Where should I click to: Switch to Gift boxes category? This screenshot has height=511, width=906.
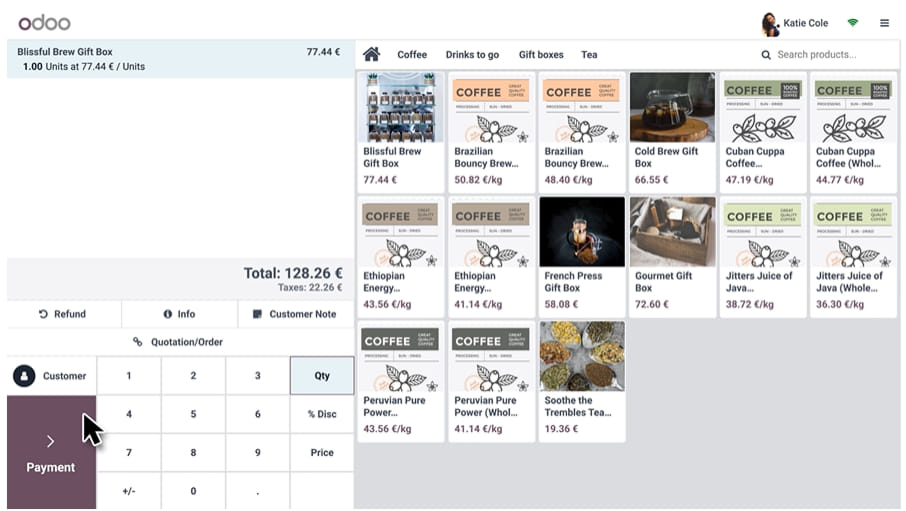(541, 55)
